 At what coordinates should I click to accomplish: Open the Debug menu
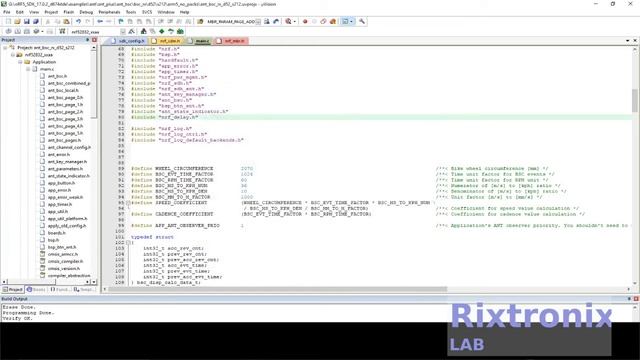click(86, 12)
